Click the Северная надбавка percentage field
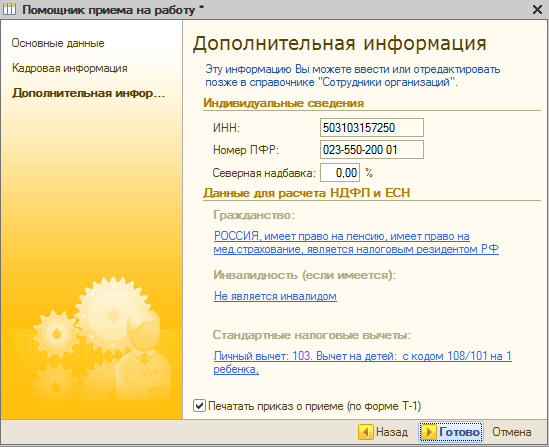The width and height of the screenshot is (549, 447). (x=340, y=173)
